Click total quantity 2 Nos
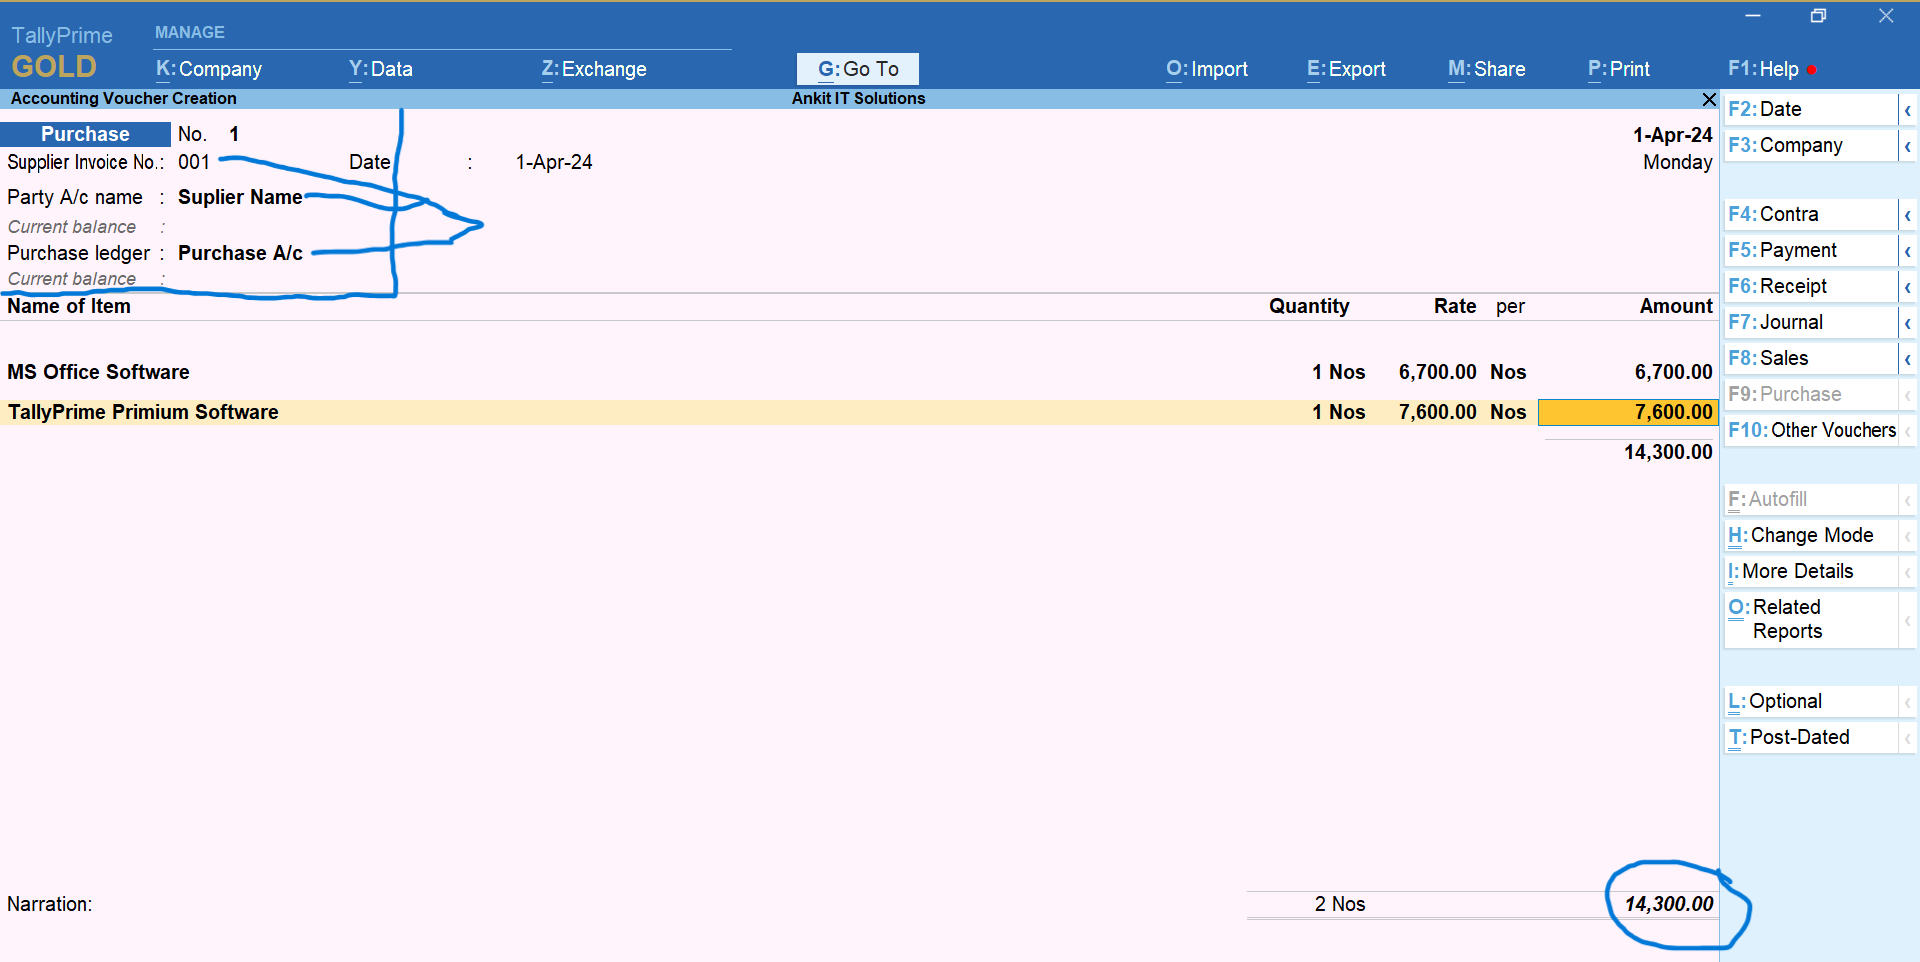The image size is (1920, 962). click(1340, 904)
